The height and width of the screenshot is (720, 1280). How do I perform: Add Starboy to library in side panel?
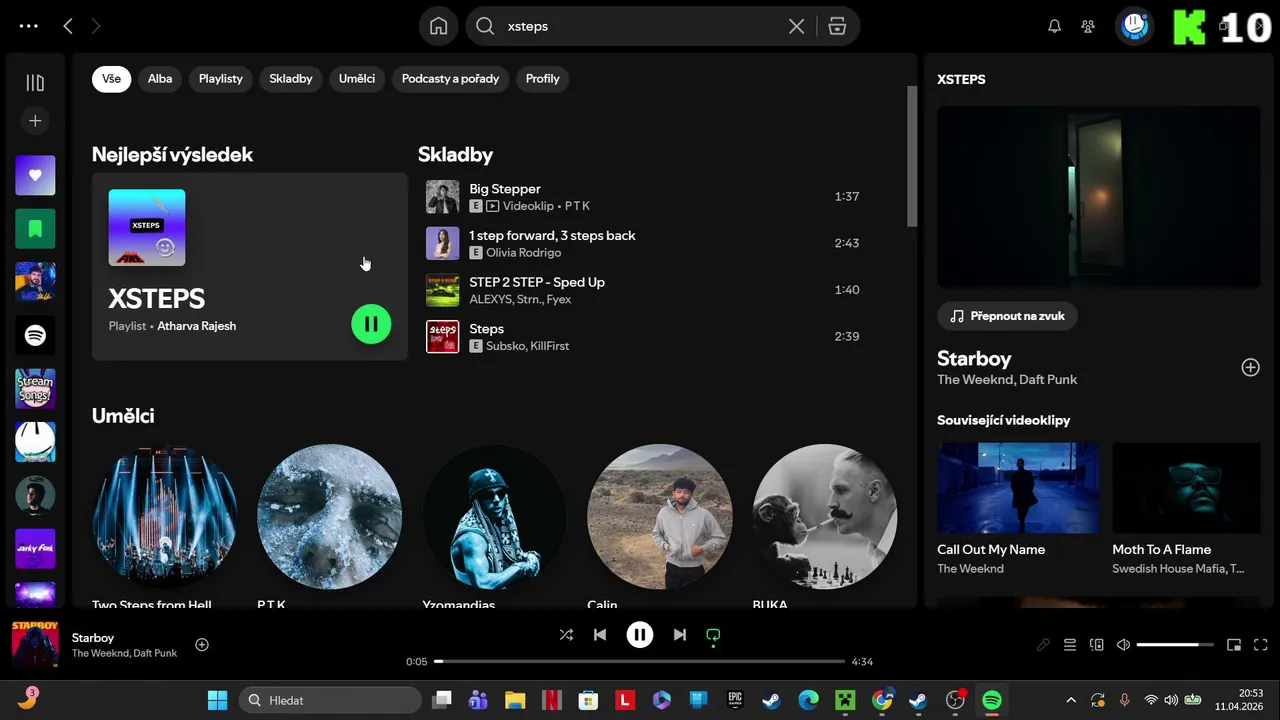tap(1250, 367)
